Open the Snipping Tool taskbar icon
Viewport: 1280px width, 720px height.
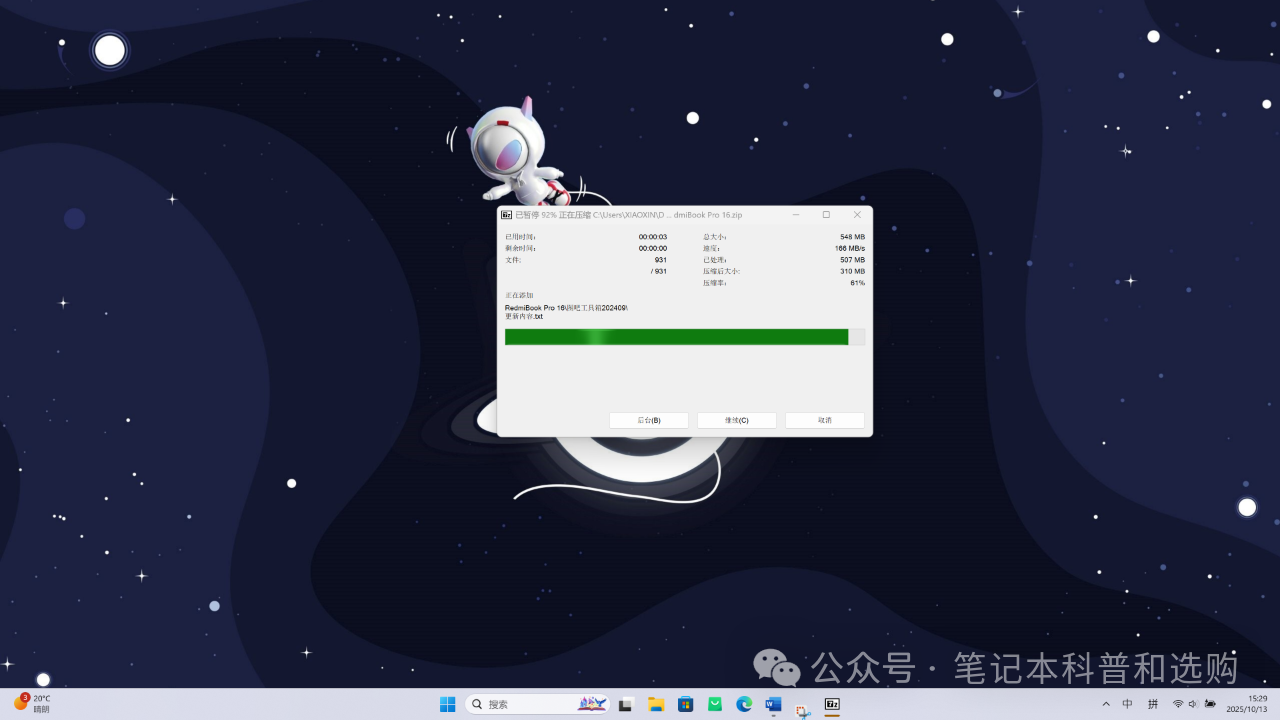tap(802, 710)
